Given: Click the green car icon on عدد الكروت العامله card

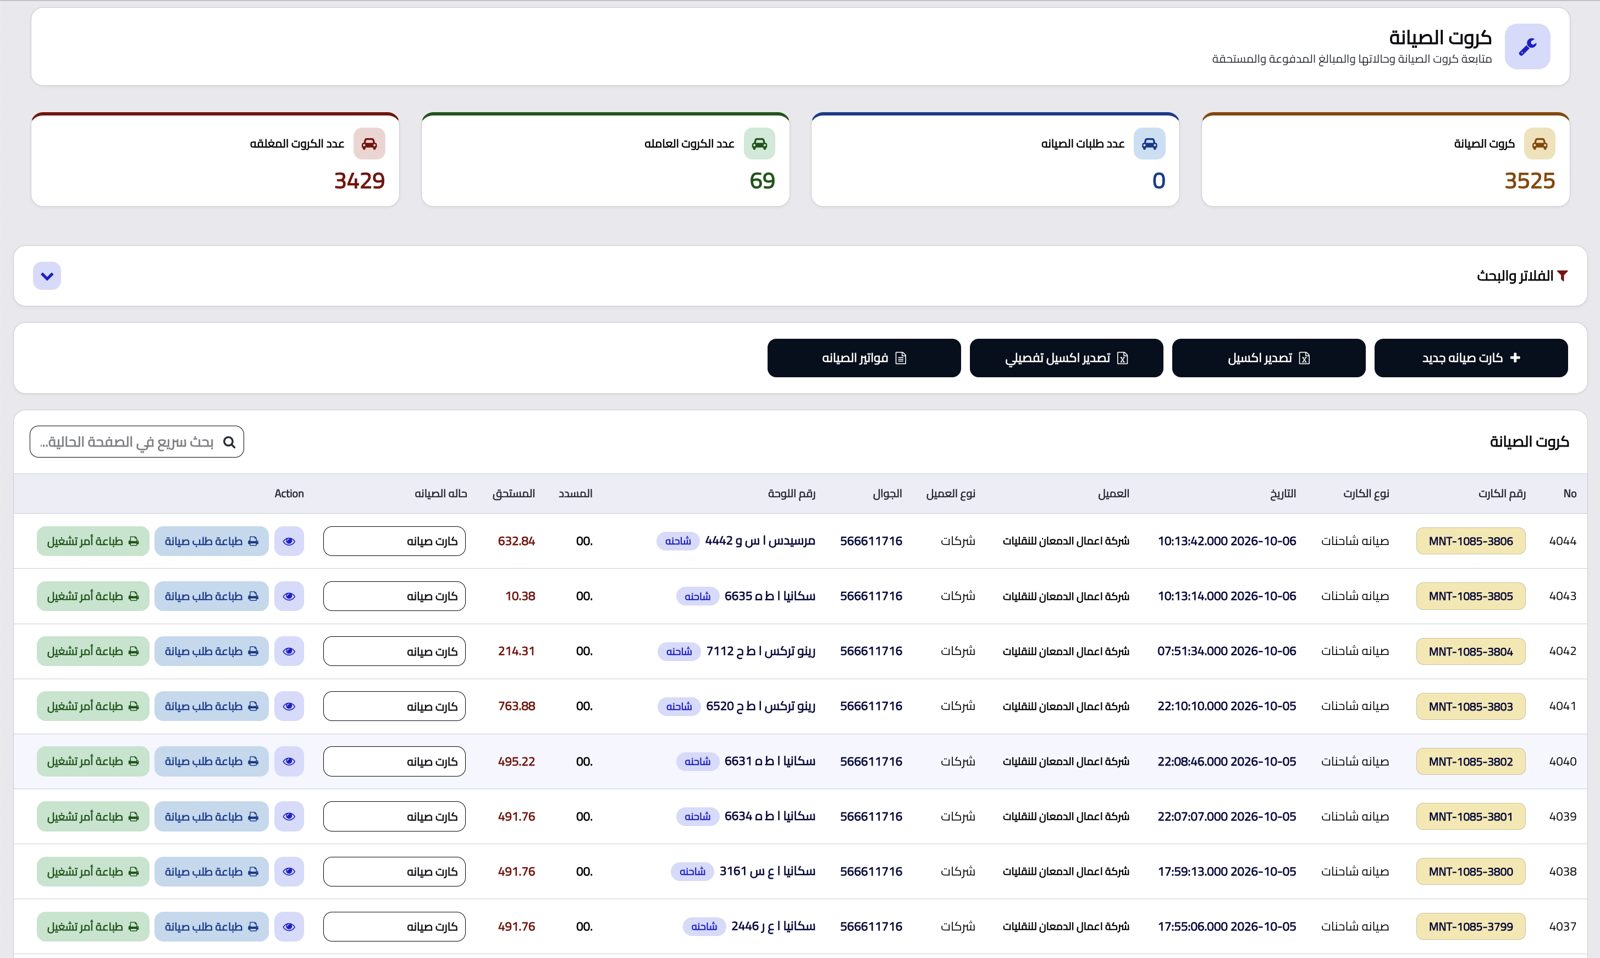Looking at the screenshot, I should coord(759,144).
